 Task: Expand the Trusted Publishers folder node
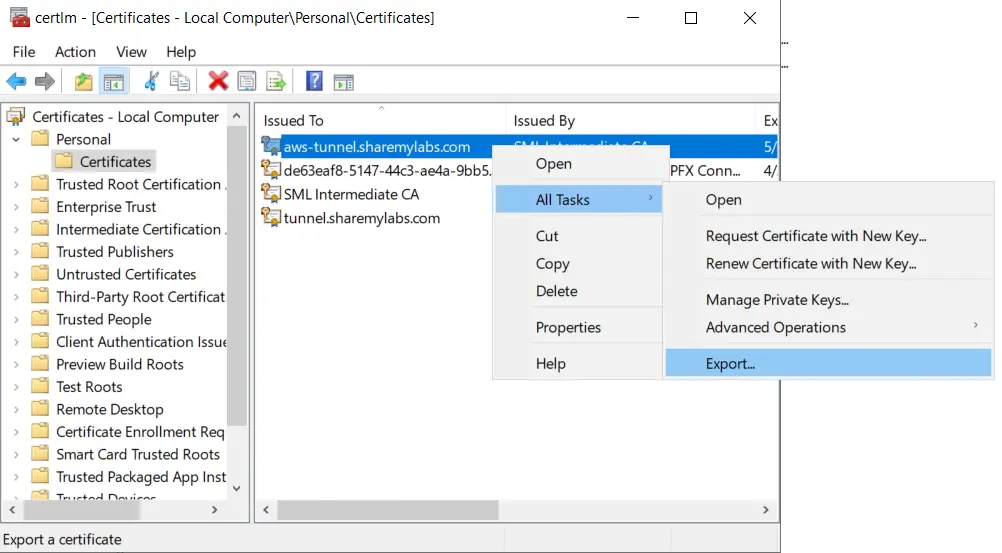point(17,252)
